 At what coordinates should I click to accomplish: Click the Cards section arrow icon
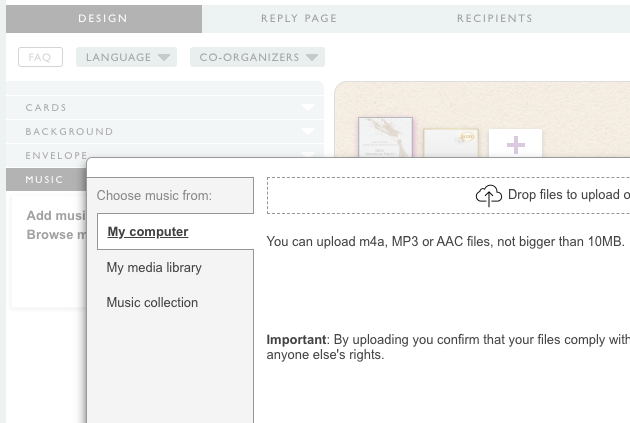click(x=308, y=108)
